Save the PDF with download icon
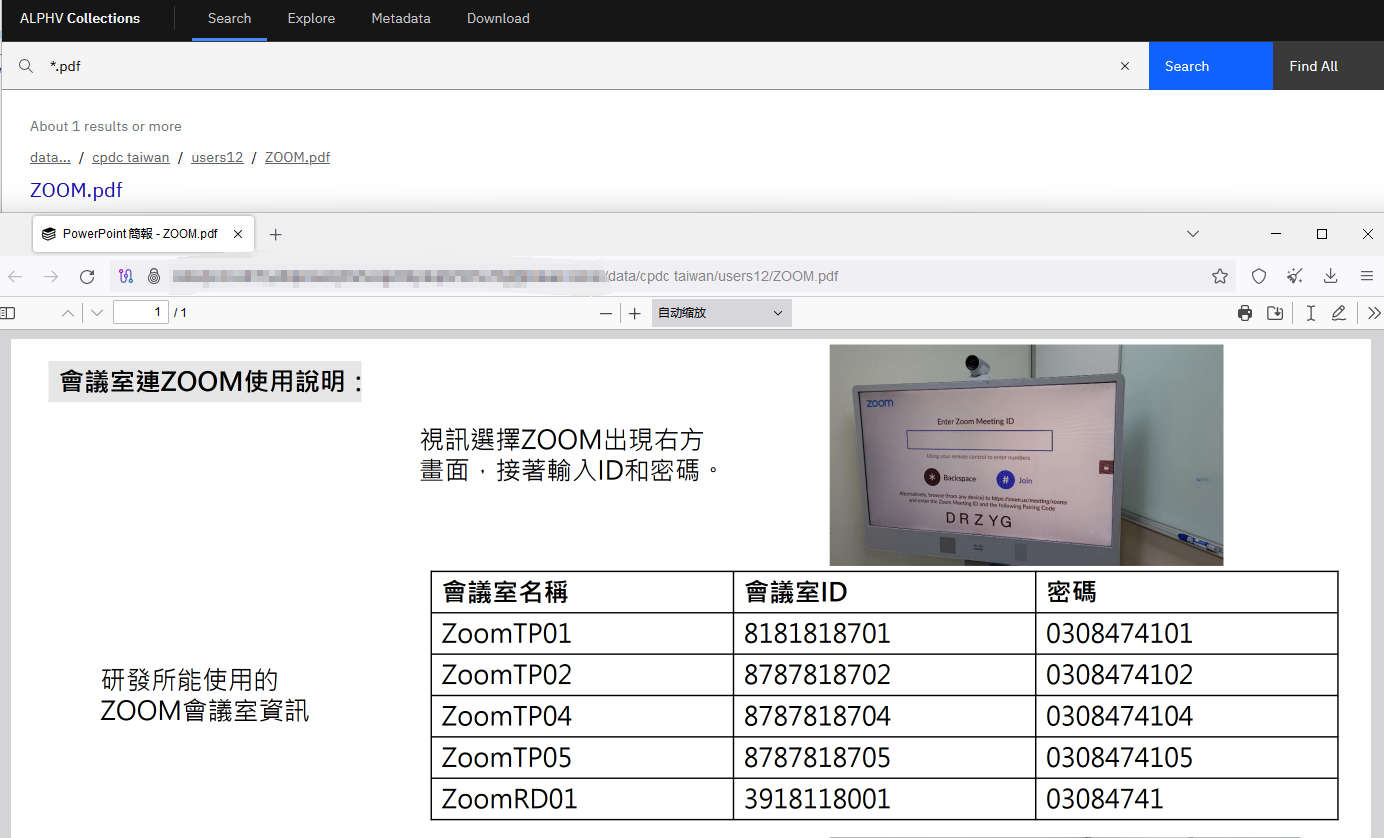 pos(1275,313)
